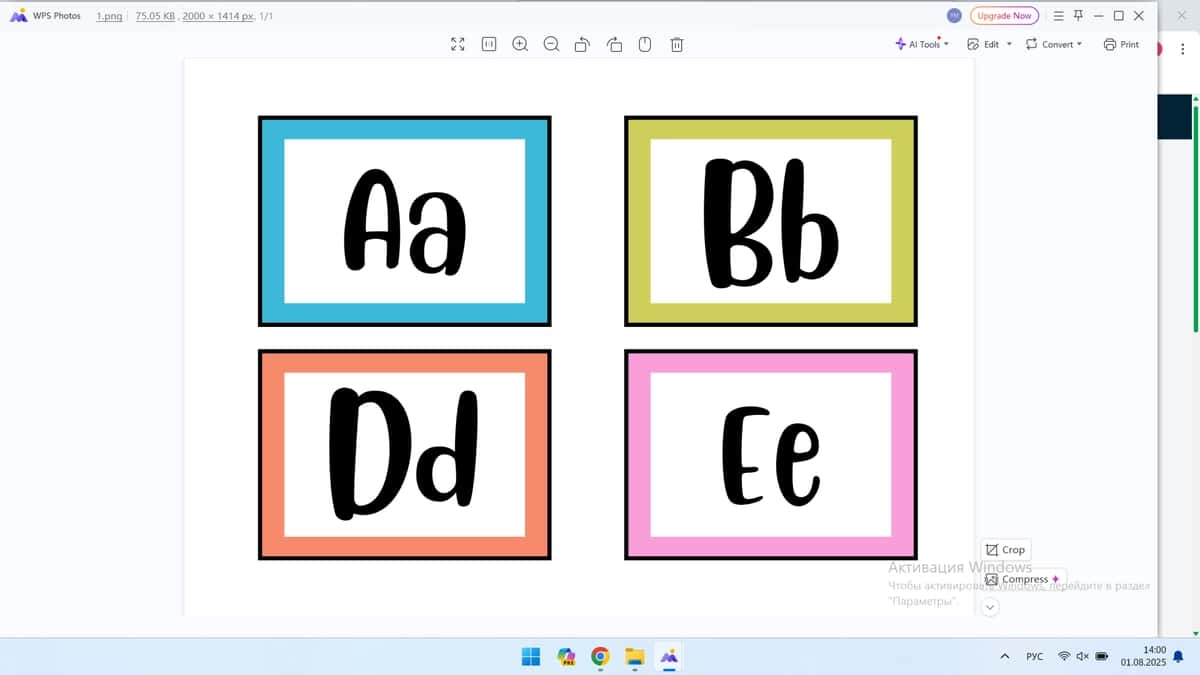
Task: Toggle mouse wheel mode icon
Action: click(645, 44)
